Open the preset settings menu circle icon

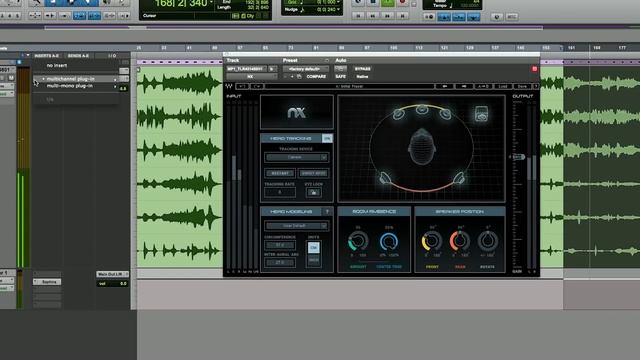point(327,60)
